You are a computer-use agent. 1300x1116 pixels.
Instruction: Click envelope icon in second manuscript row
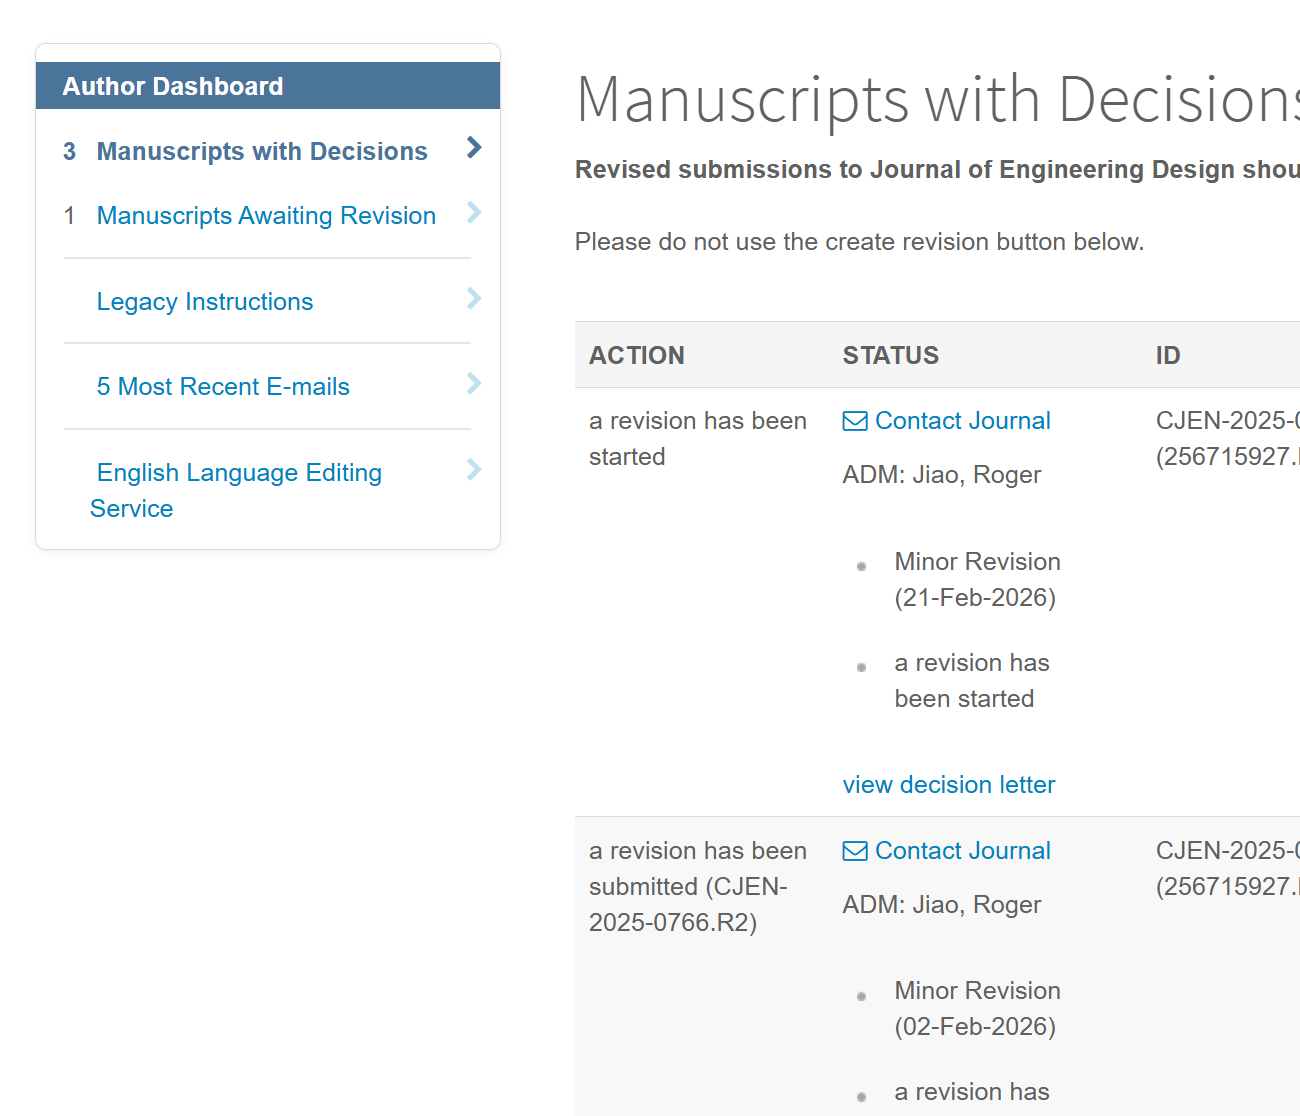pyautogui.click(x=855, y=851)
